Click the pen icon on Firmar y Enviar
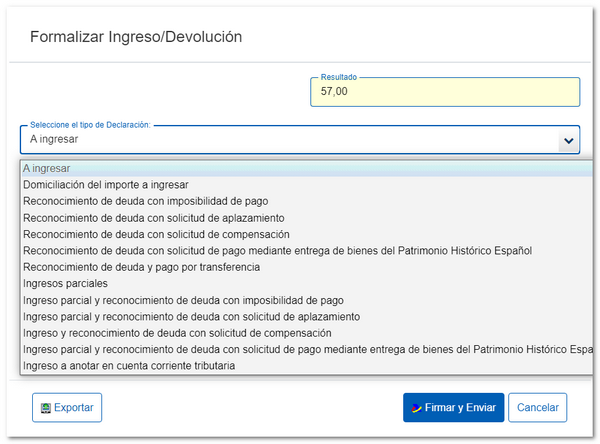The height and width of the screenshot is (444, 600). pos(417,408)
